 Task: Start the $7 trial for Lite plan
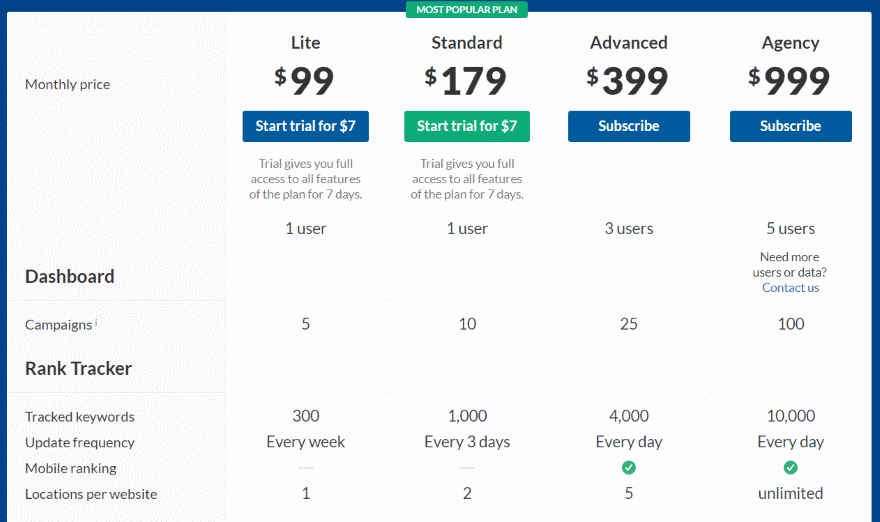pos(306,126)
